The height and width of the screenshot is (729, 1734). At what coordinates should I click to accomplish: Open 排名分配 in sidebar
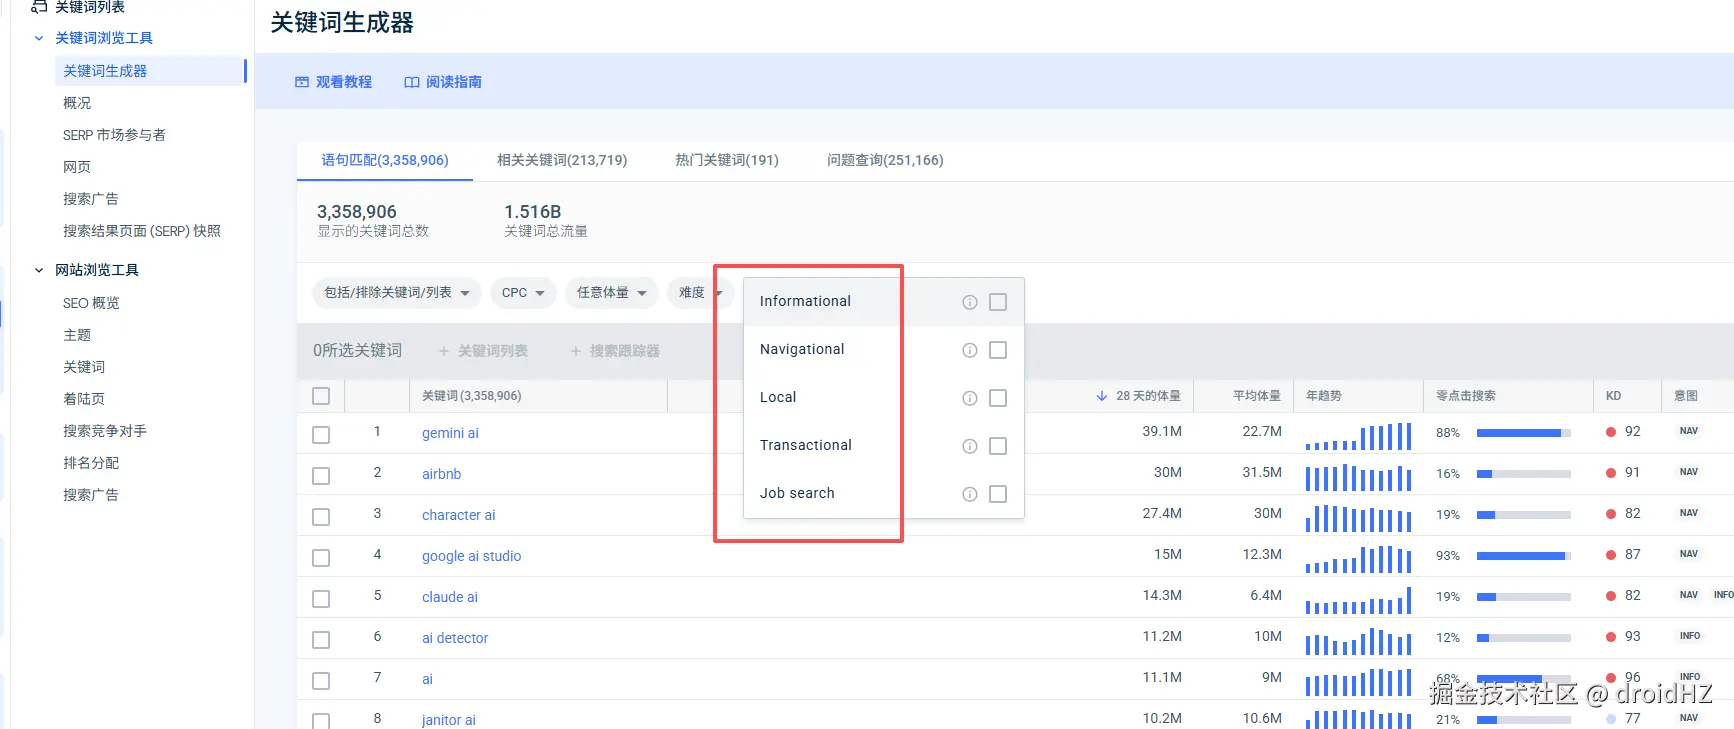[91, 463]
